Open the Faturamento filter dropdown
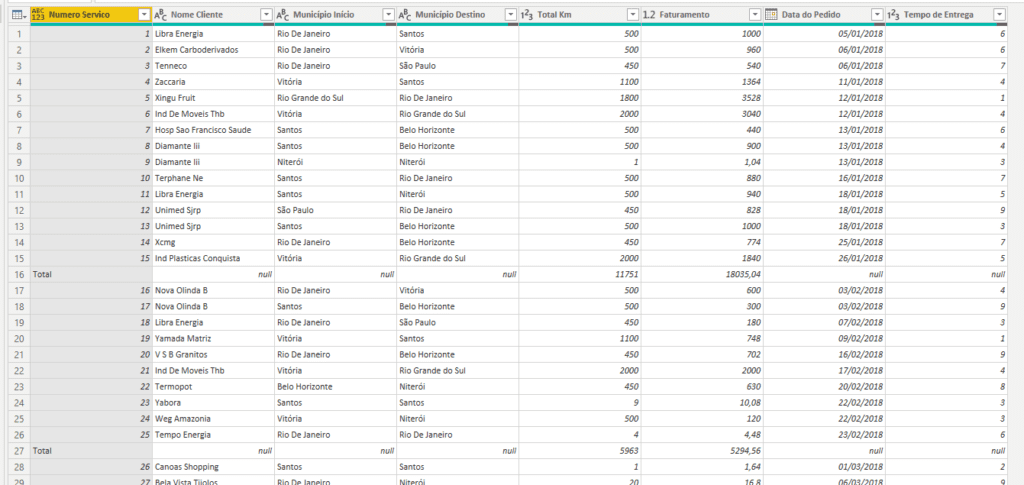1024x485 pixels. coord(755,14)
